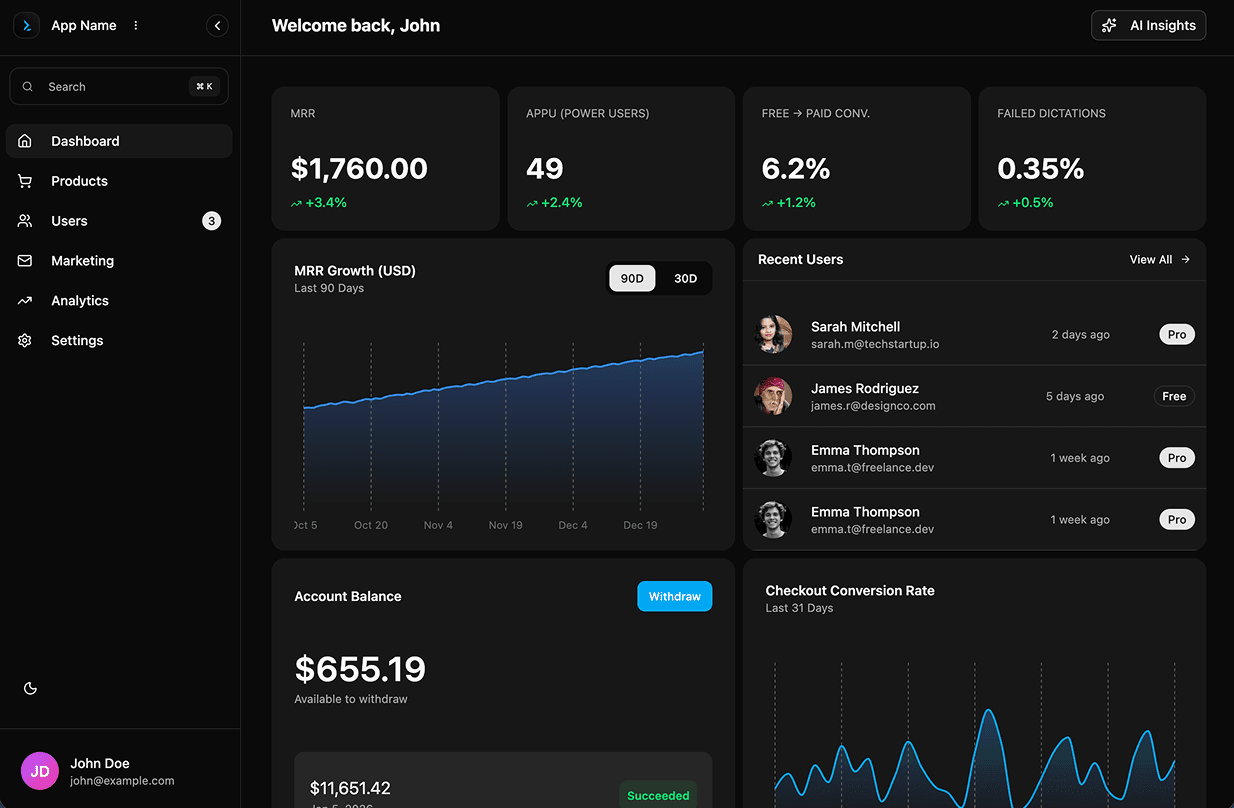The height and width of the screenshot is (808, 1234).
Task: Open the Marketing envelope icon
Action: 25,261
